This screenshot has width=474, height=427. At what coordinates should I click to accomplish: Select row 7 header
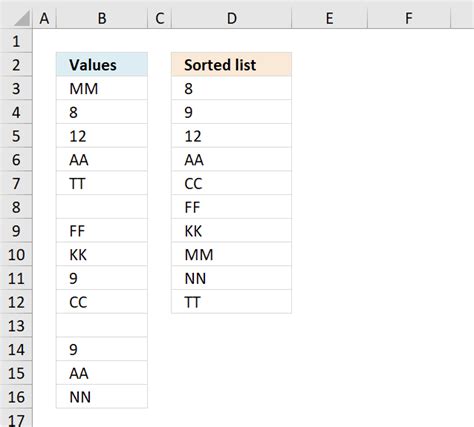[x=16, y=183]
